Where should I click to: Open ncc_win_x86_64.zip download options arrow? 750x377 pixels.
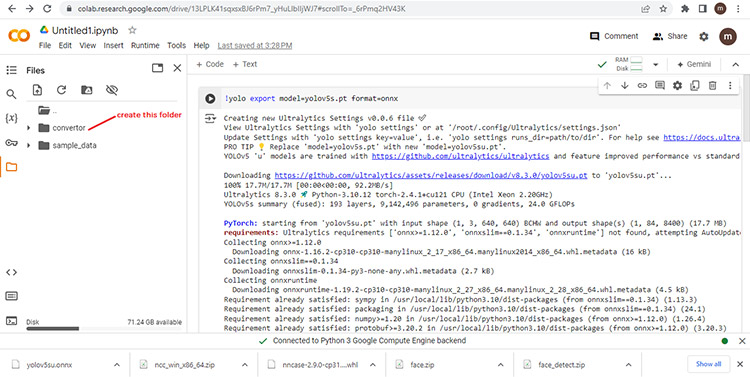click(244, 365)
